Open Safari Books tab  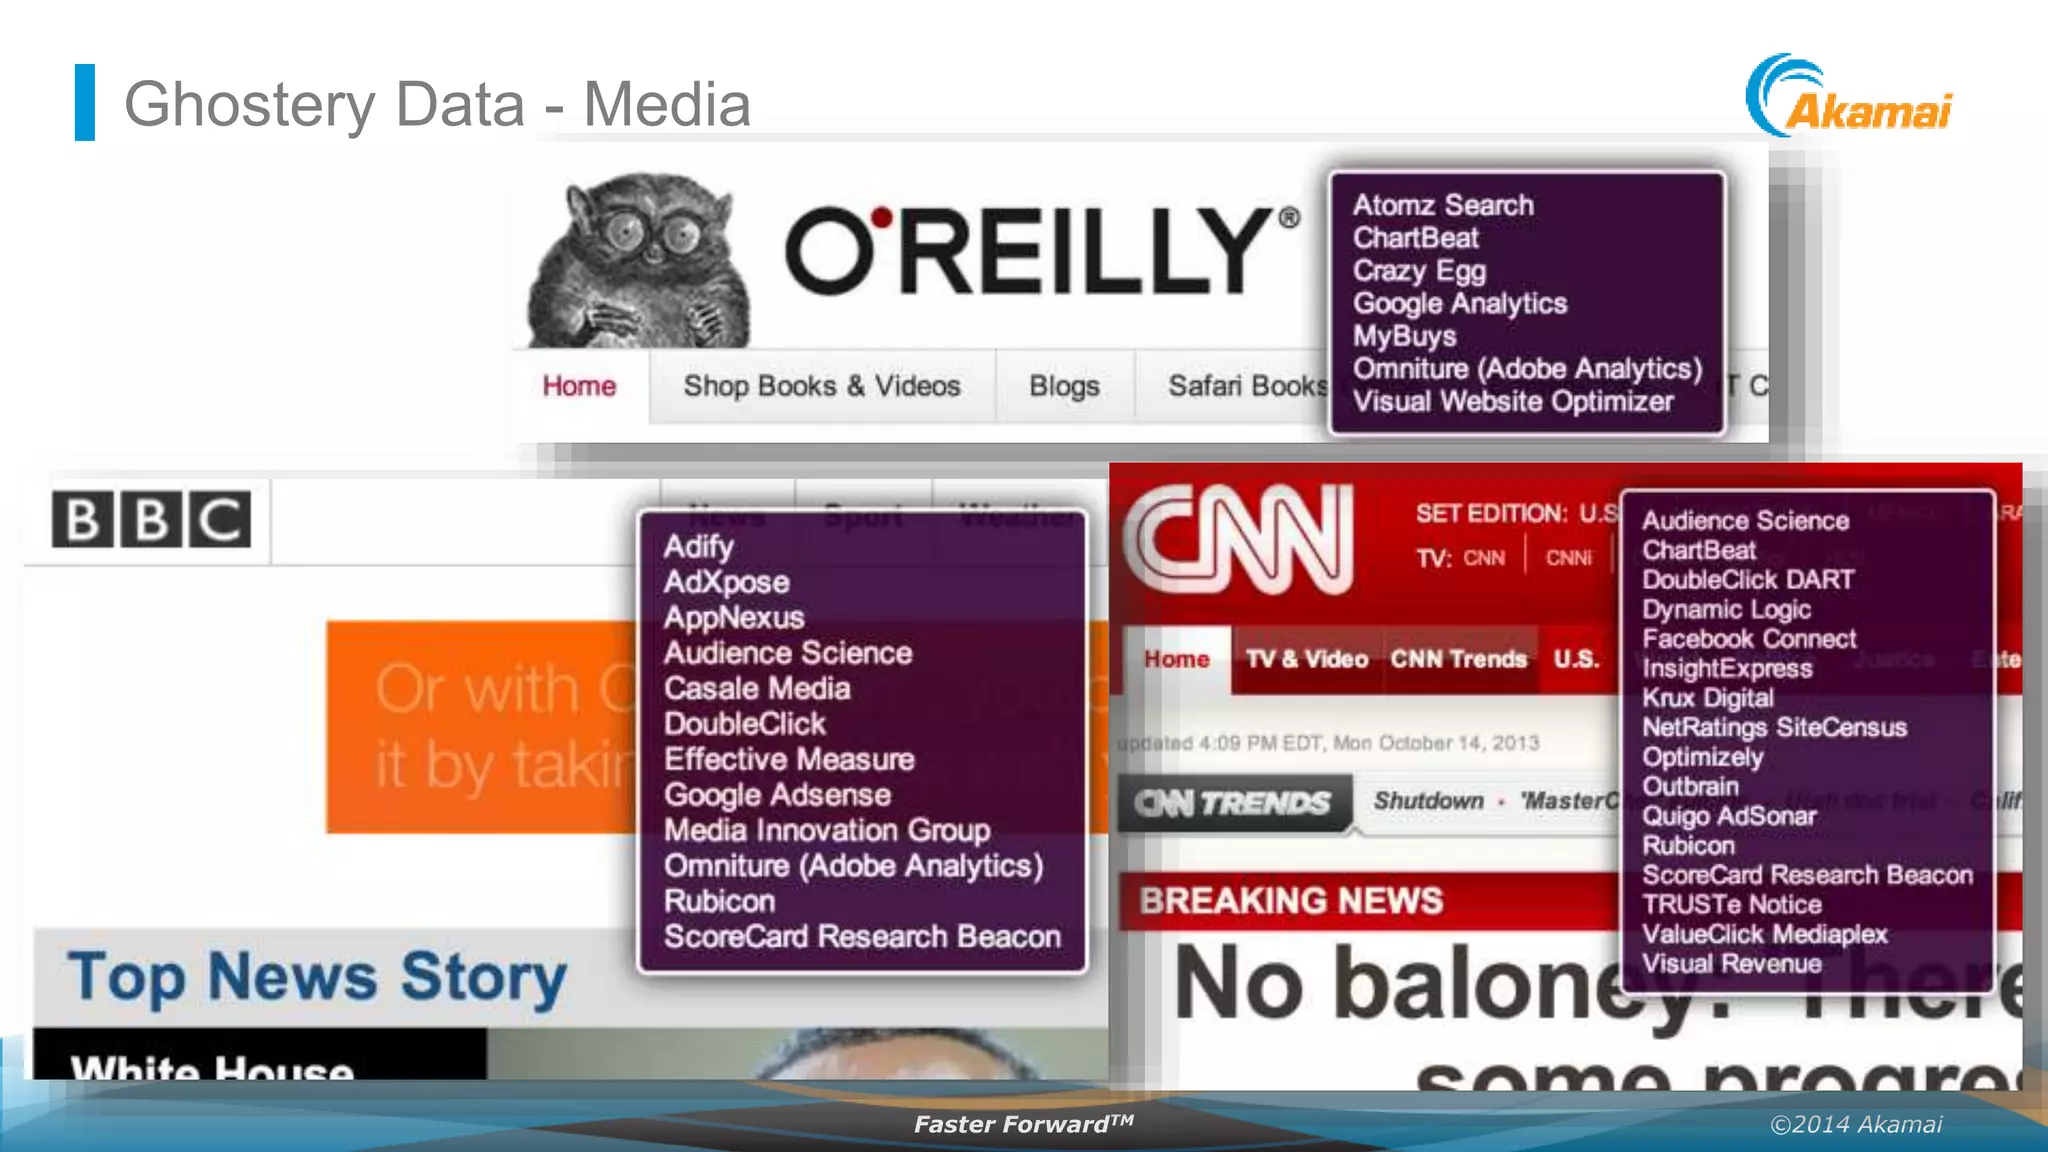[x=1247, y=386]
